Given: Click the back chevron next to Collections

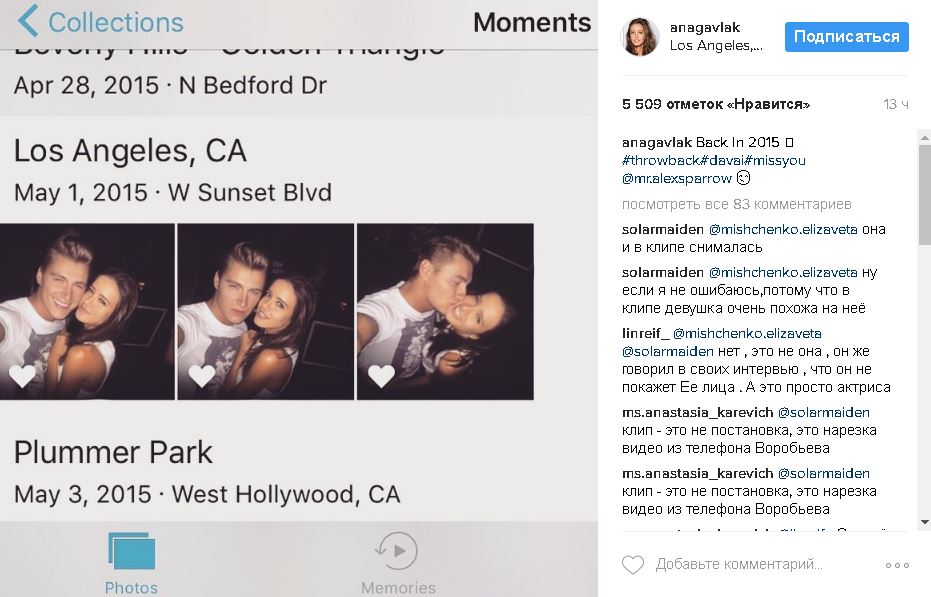Looking at the screenshot, I should pos(28,21).
